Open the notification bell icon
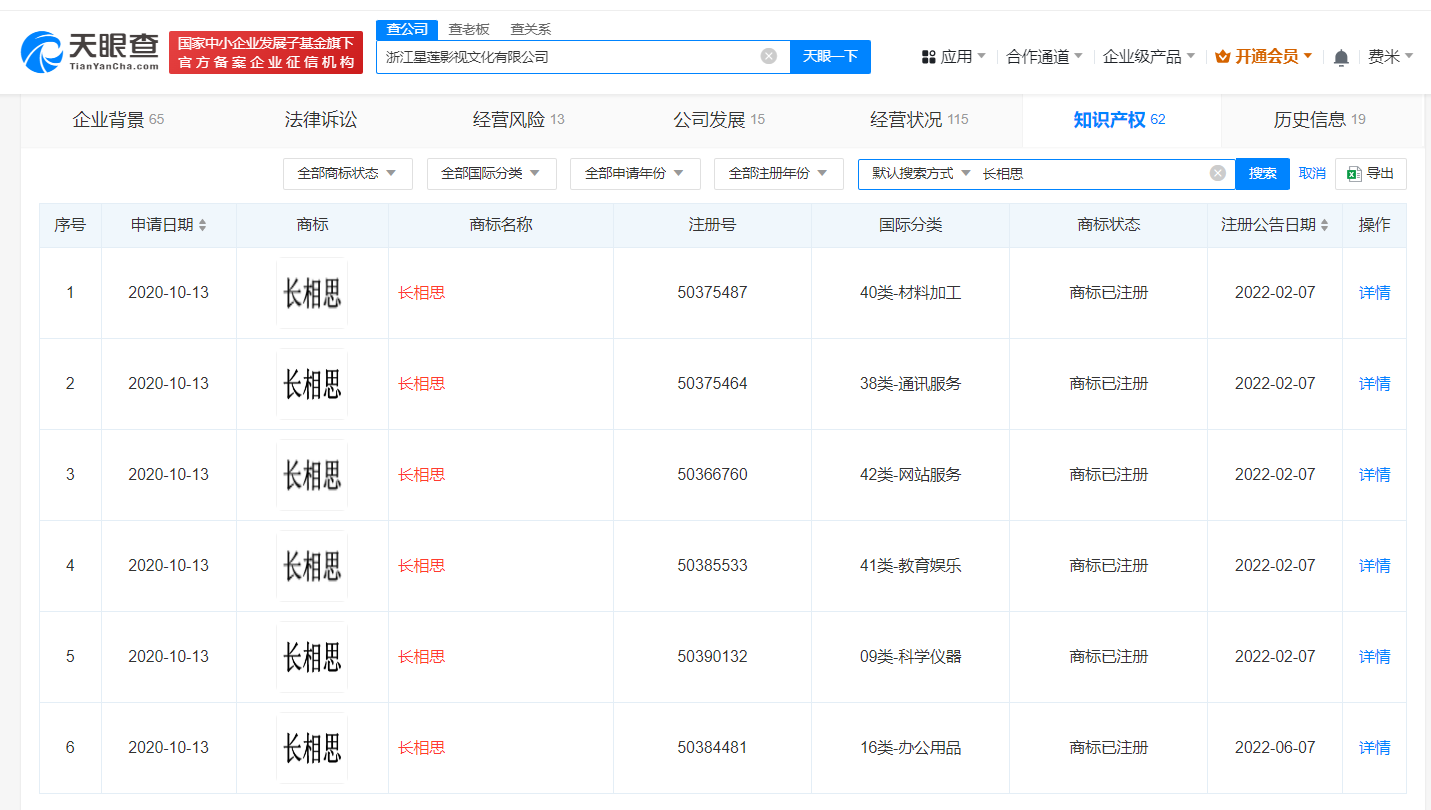 tap(1340, 56)
